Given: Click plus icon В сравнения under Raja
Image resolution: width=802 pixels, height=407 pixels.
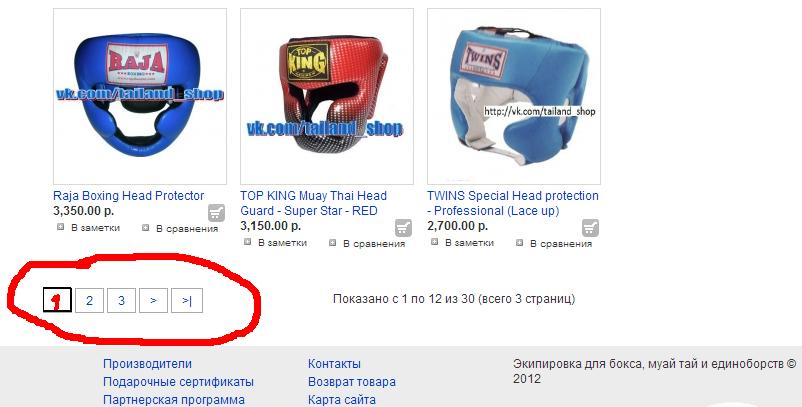Looking at the screenshot, I should (146, 228).
